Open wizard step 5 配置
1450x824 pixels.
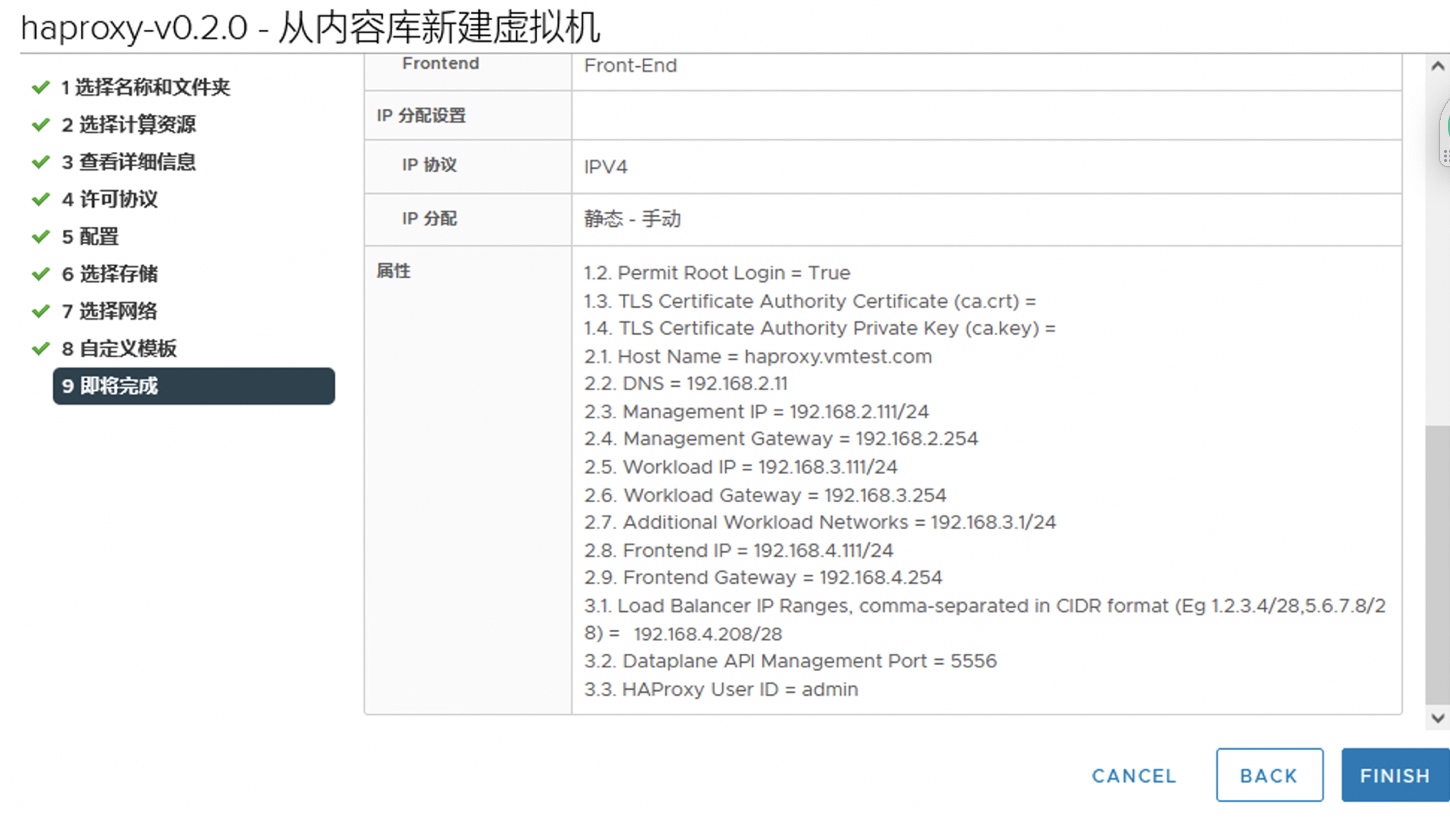click(x=90, y=237)
